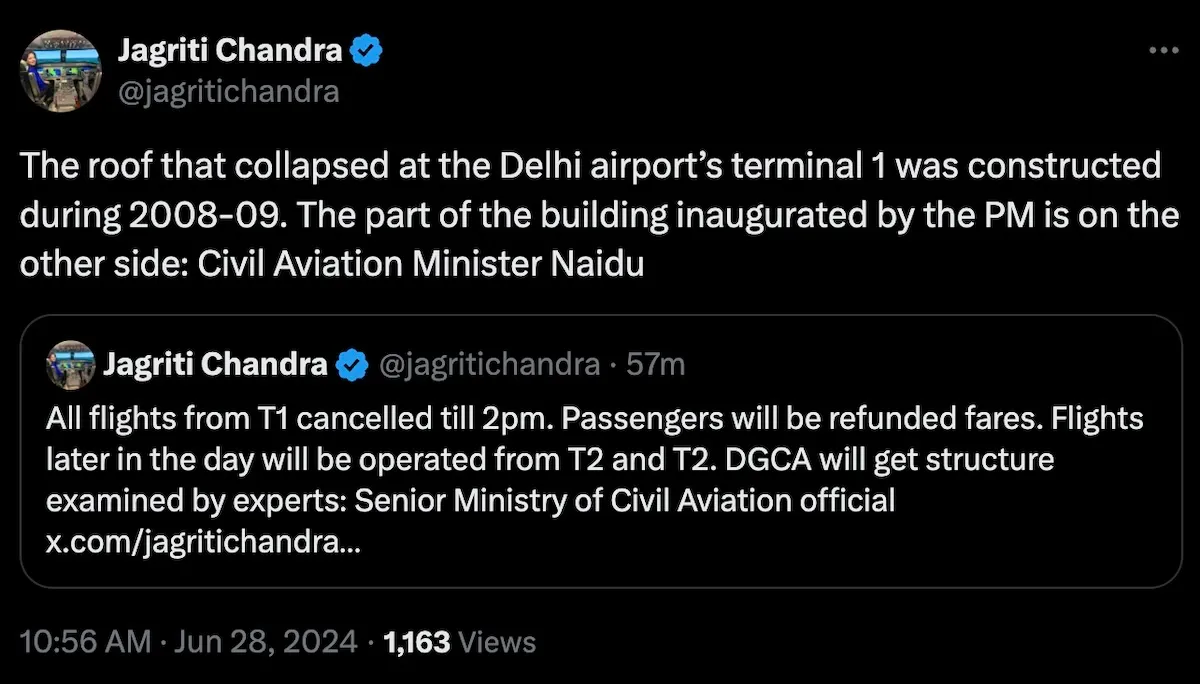Screen dimensions: 1200x684
Task: Click the @jagritichandra handle under the main name
Action: [228, 92]
